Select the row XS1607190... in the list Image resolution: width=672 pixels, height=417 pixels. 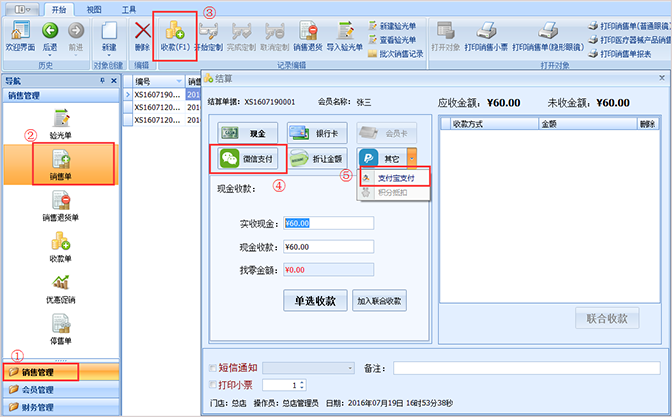[157, 94]
